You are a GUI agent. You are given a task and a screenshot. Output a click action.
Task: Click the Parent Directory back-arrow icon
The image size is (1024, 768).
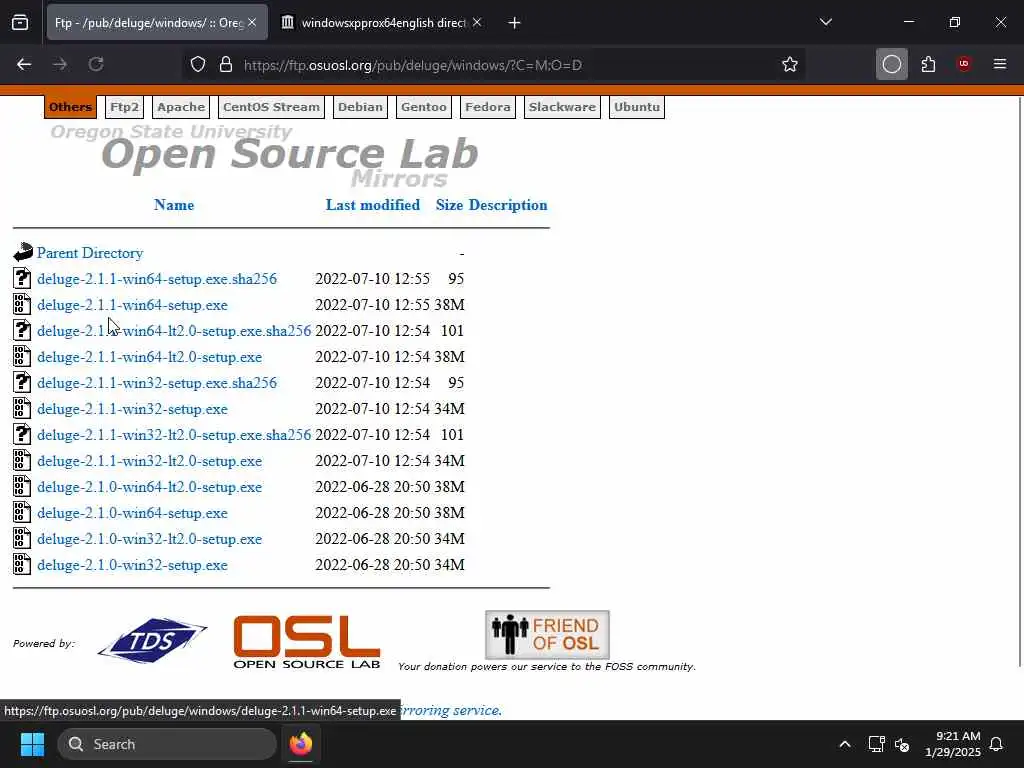22,252
